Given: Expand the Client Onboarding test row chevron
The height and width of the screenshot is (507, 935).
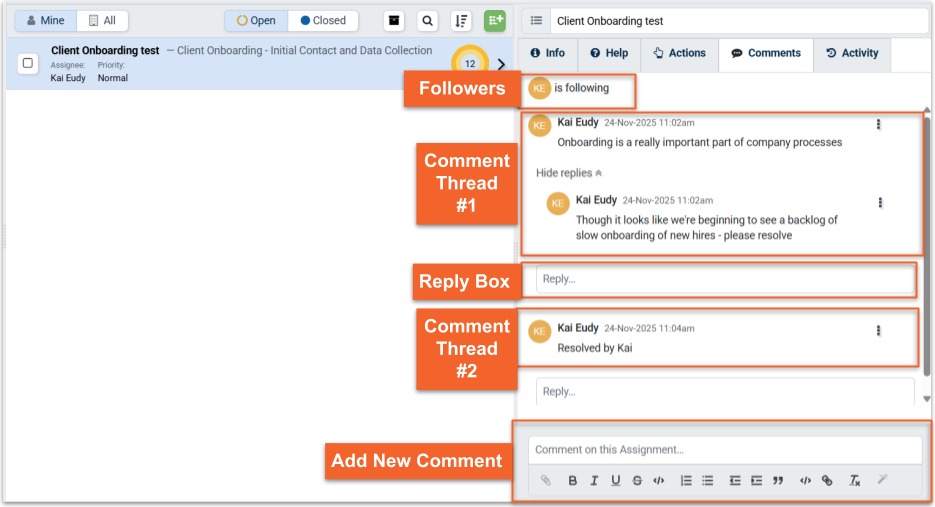Looking at the screenshot, I should 501,64.
